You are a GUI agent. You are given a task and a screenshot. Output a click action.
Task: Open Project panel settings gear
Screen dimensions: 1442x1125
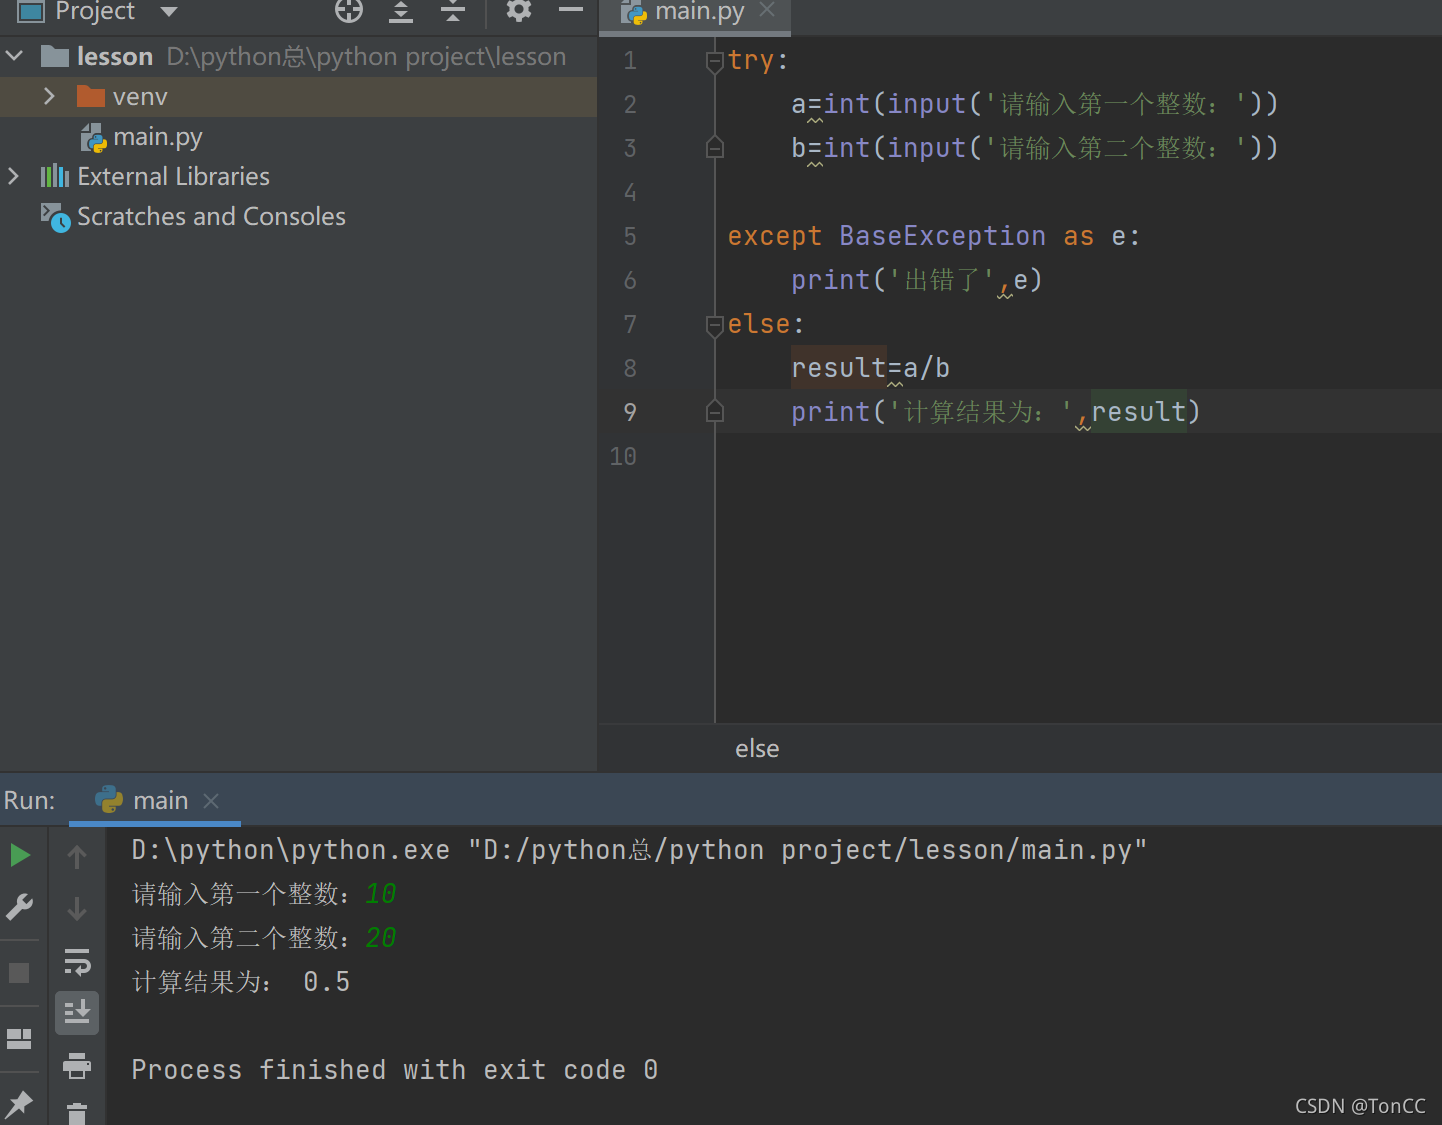(x=518, y=11)
